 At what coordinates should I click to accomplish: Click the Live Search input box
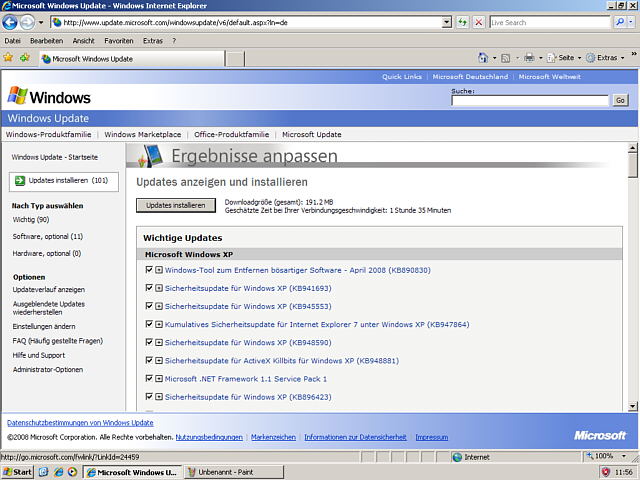[549, 22]
